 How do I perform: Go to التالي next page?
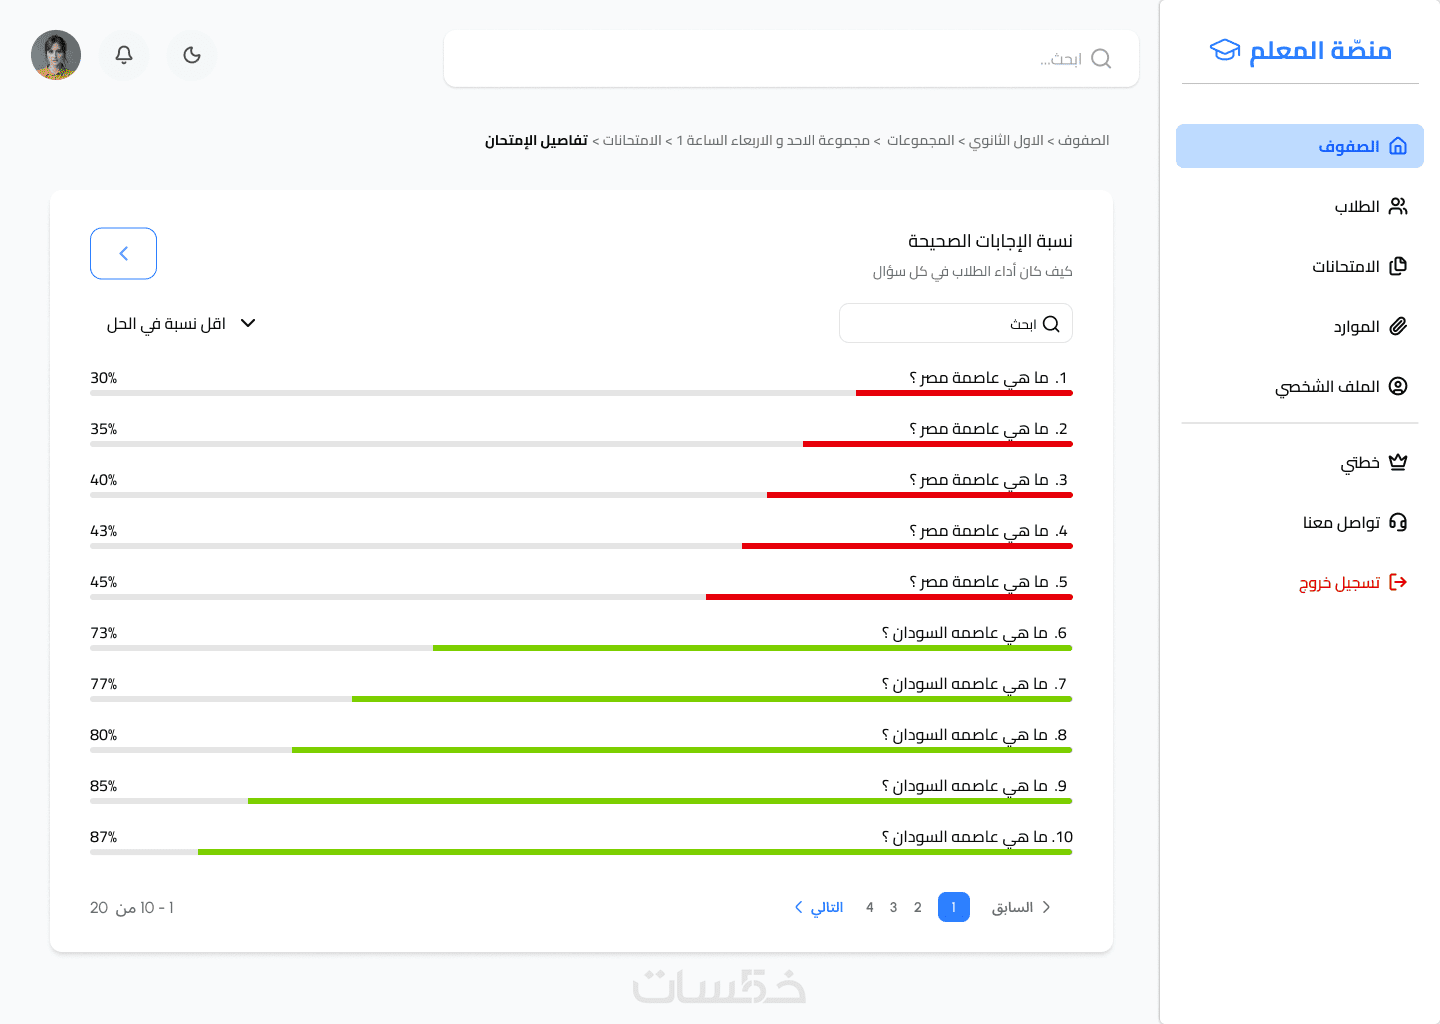pyautogui.click(x=820, y=907)
